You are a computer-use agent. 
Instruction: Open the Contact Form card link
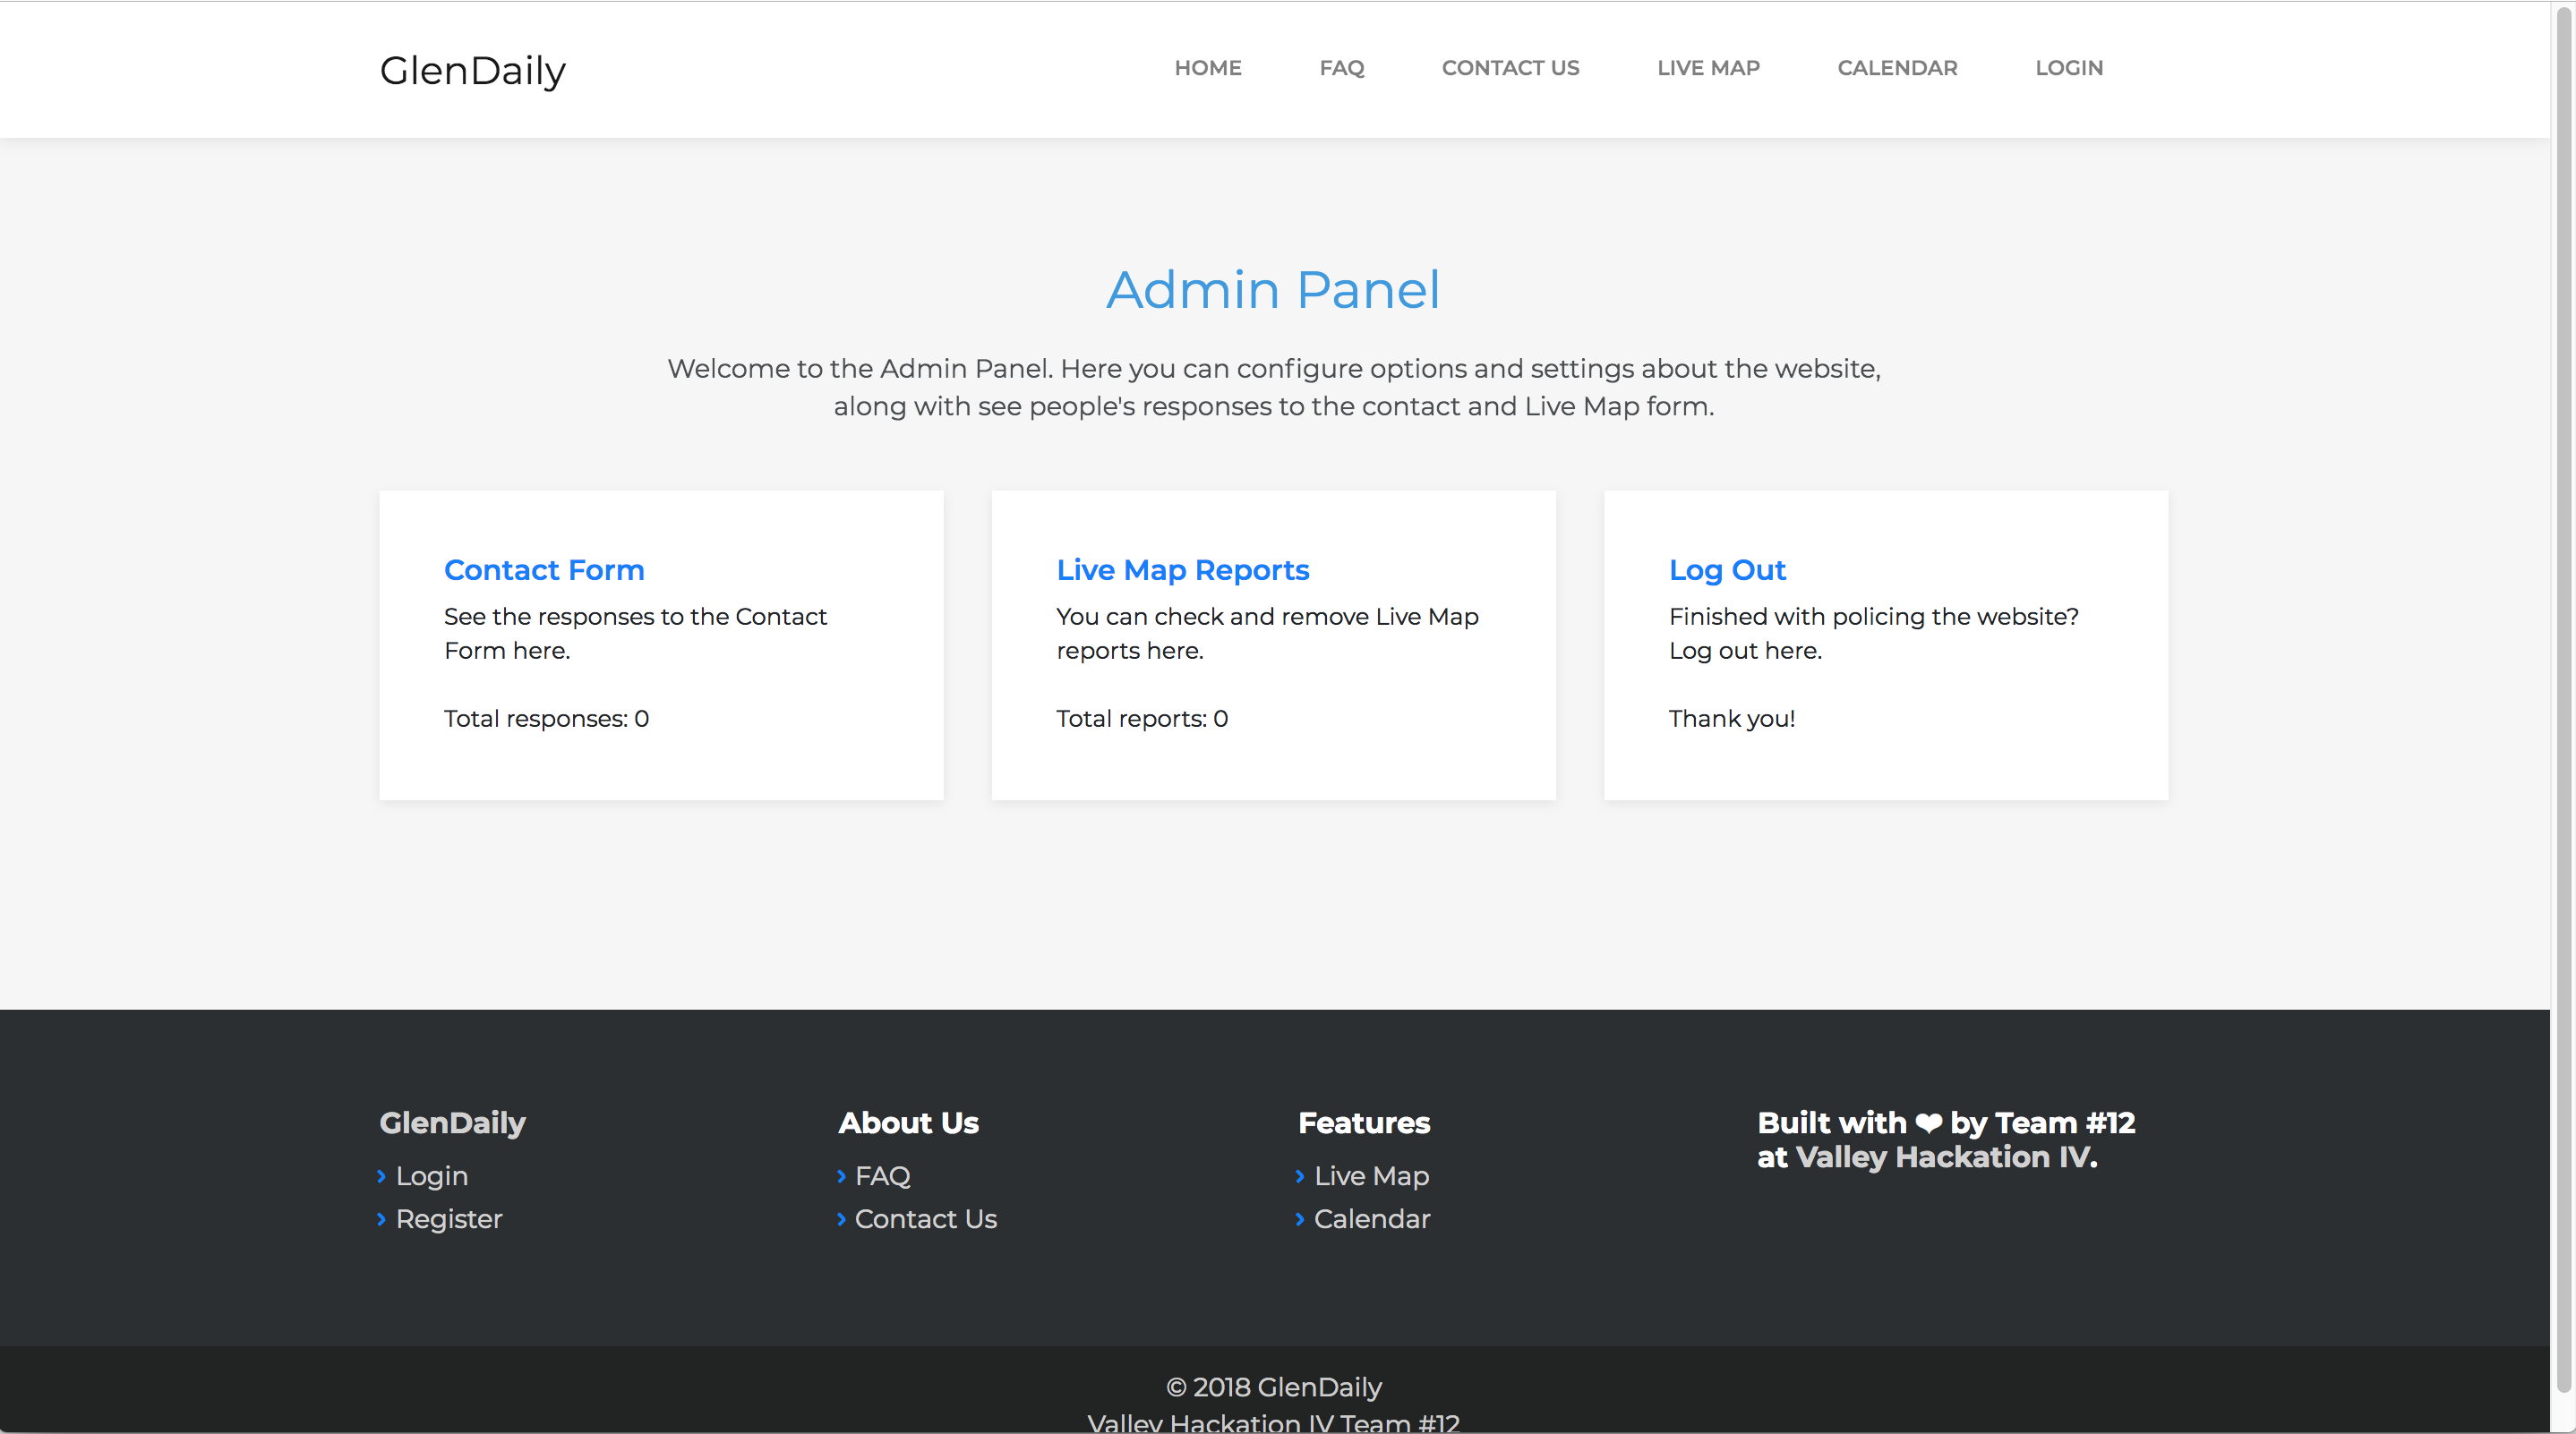[x=544, y=570]
